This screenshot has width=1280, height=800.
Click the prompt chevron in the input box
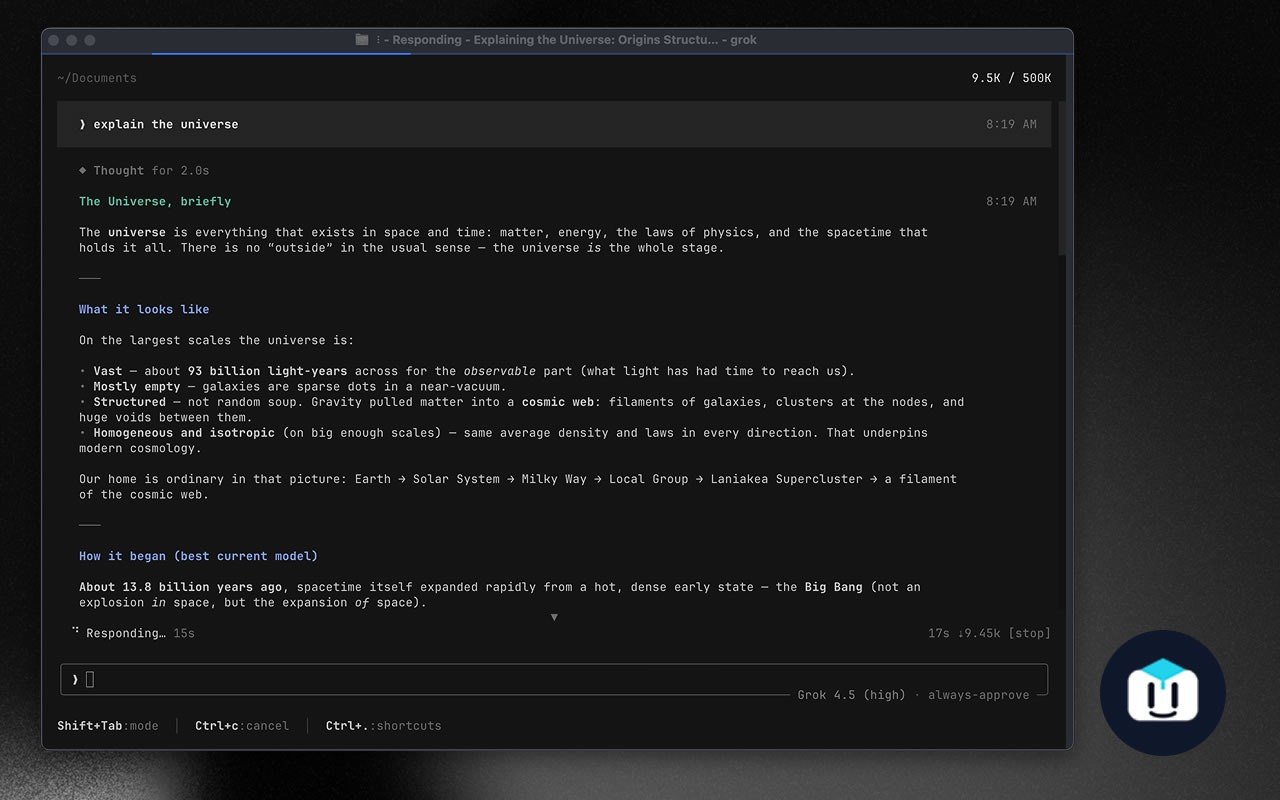75,680
